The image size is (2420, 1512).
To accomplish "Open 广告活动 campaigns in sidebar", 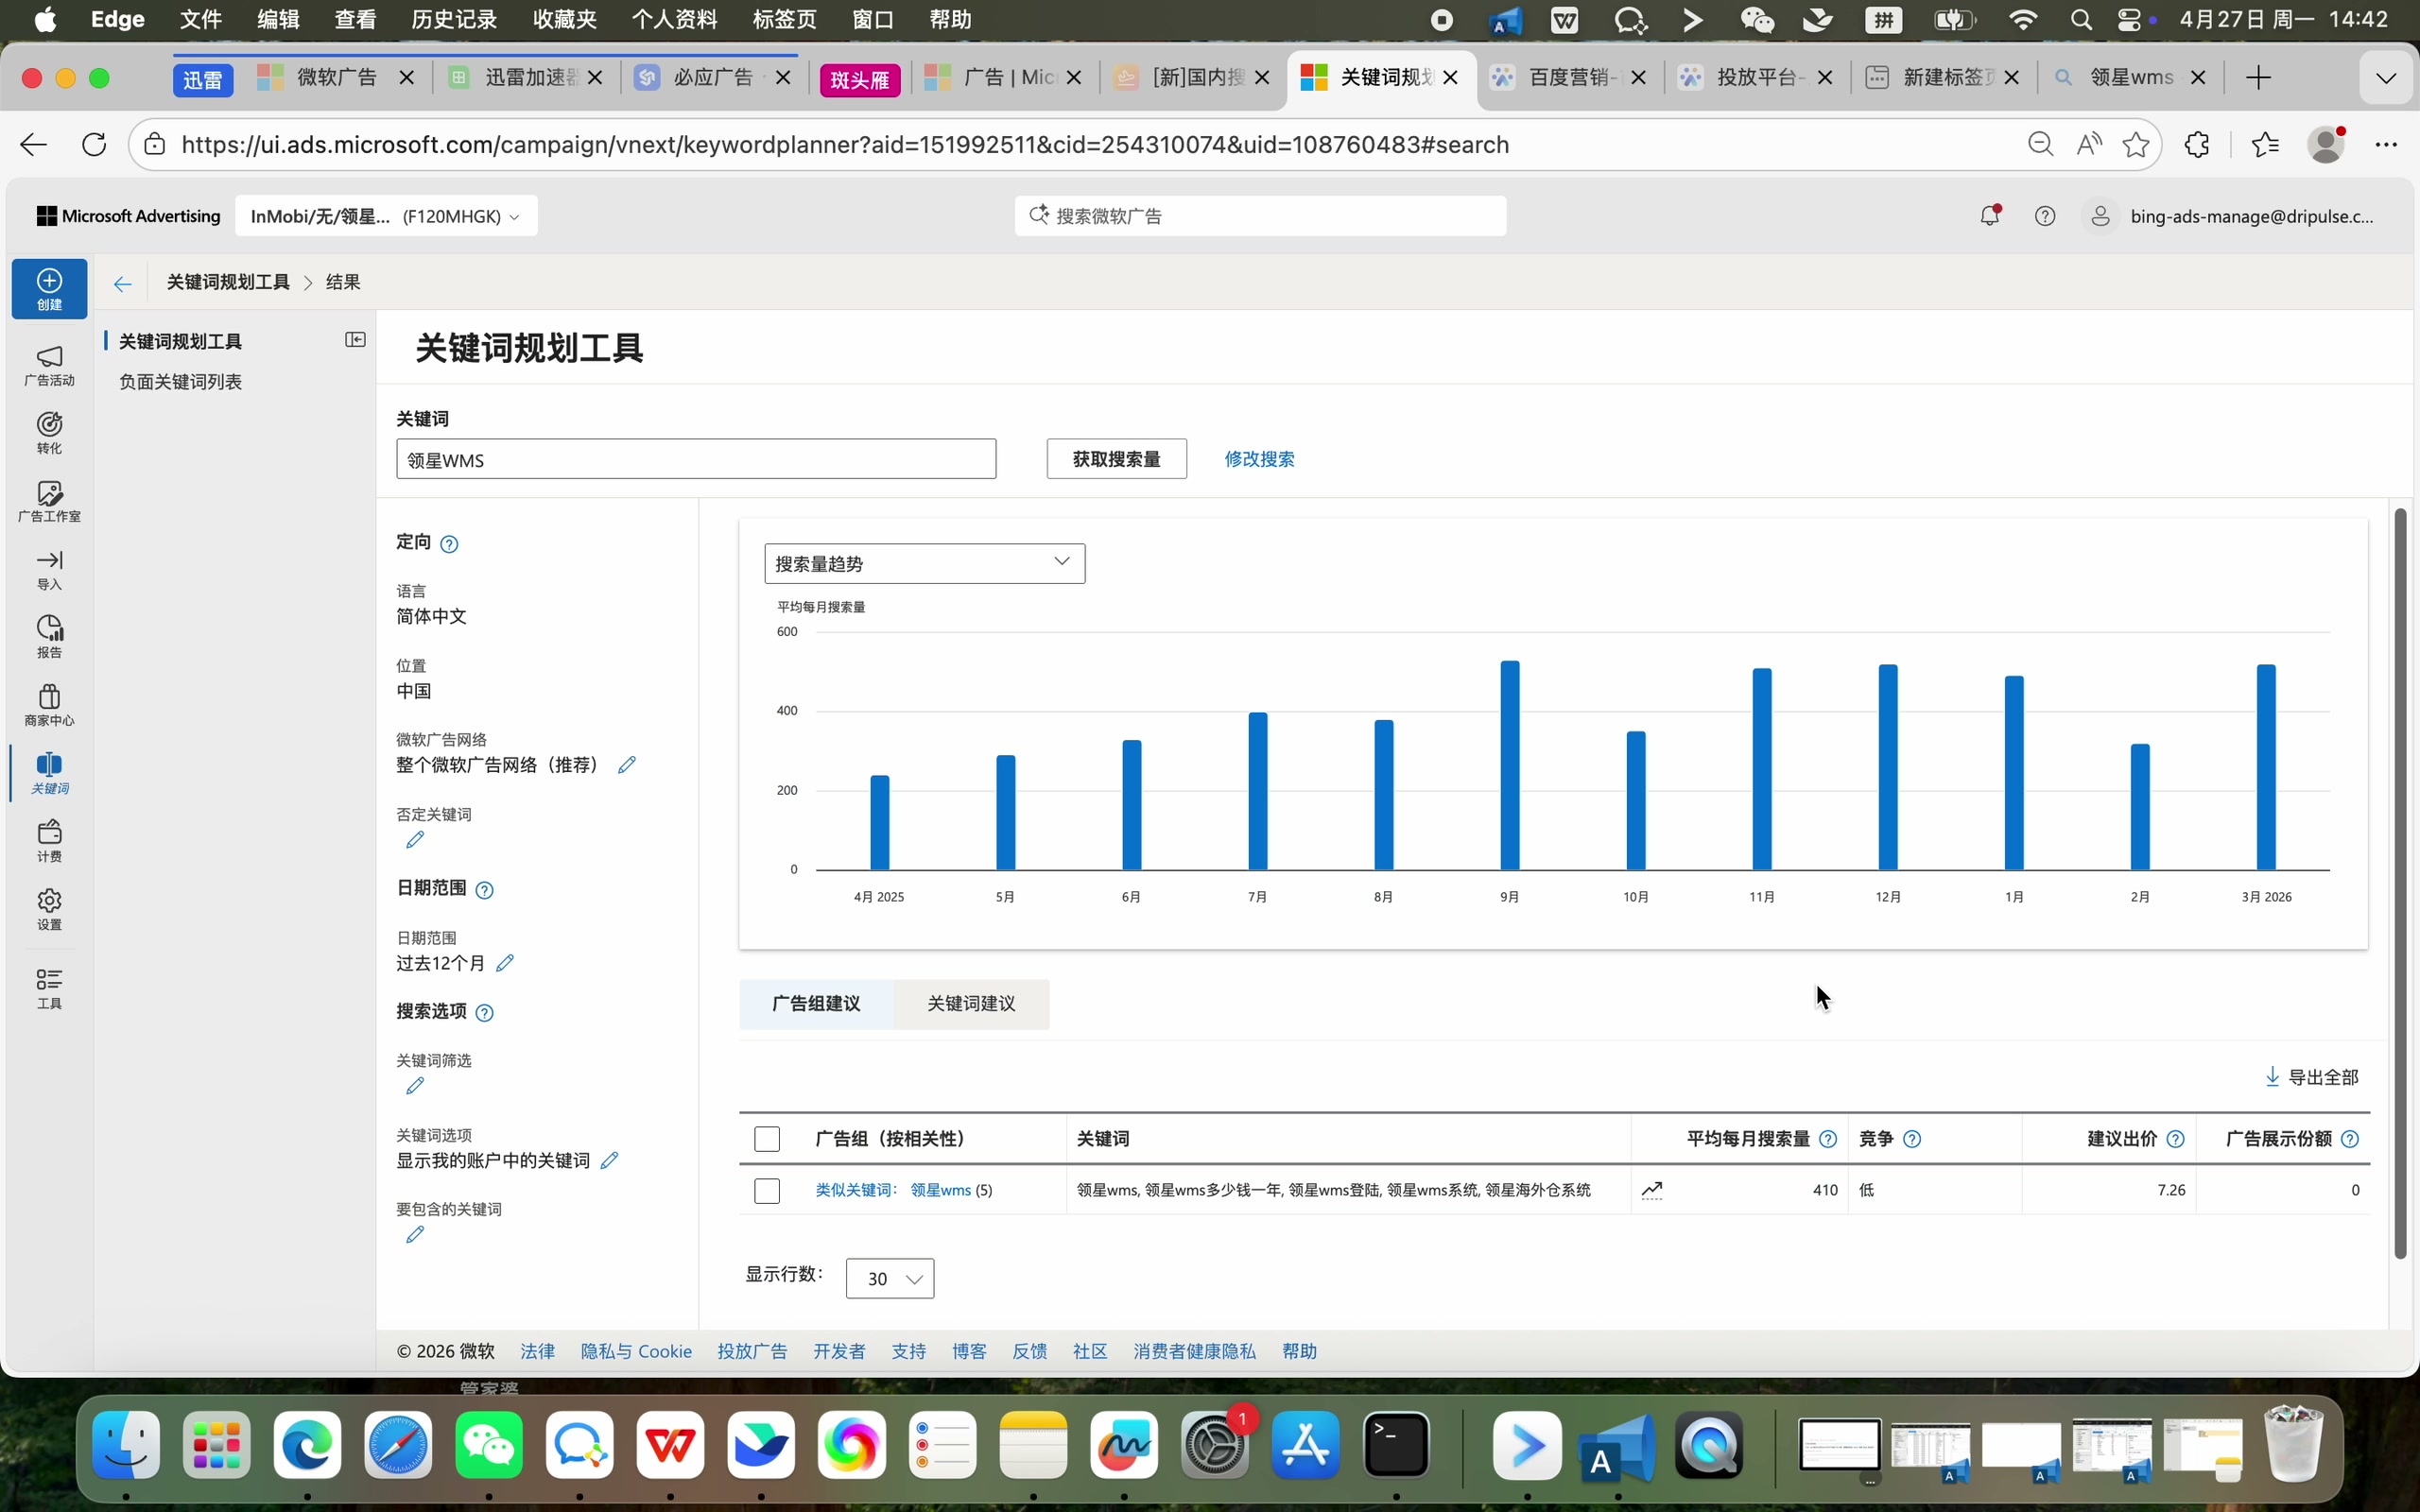I will click(x=49, y=366).
